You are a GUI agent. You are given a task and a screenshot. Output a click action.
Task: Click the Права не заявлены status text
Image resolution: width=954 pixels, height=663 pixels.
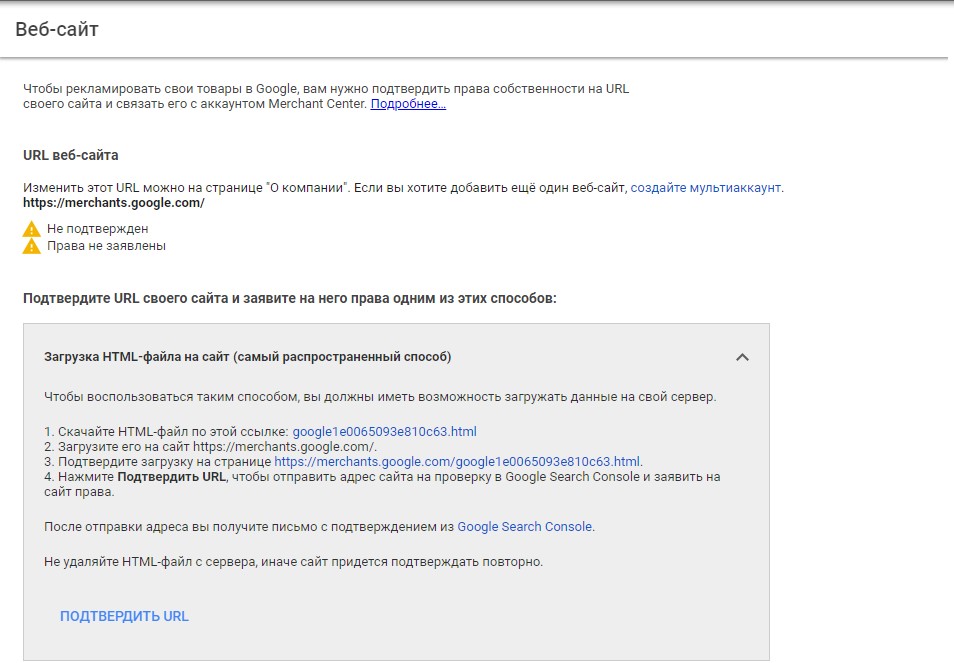point(106,246)
